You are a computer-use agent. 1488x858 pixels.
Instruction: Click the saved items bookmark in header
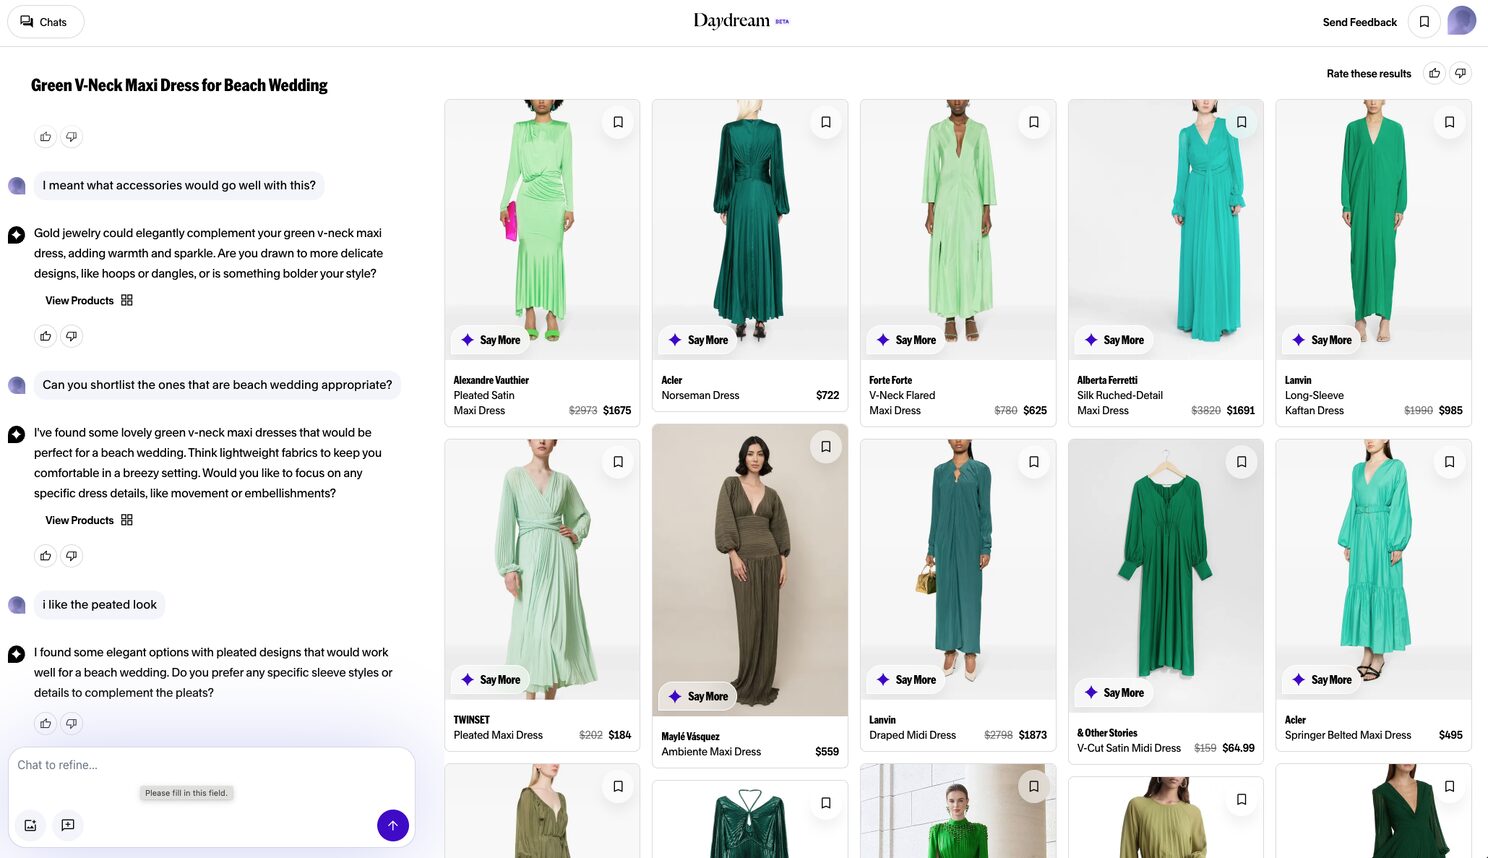click(x=1424, y=22)
